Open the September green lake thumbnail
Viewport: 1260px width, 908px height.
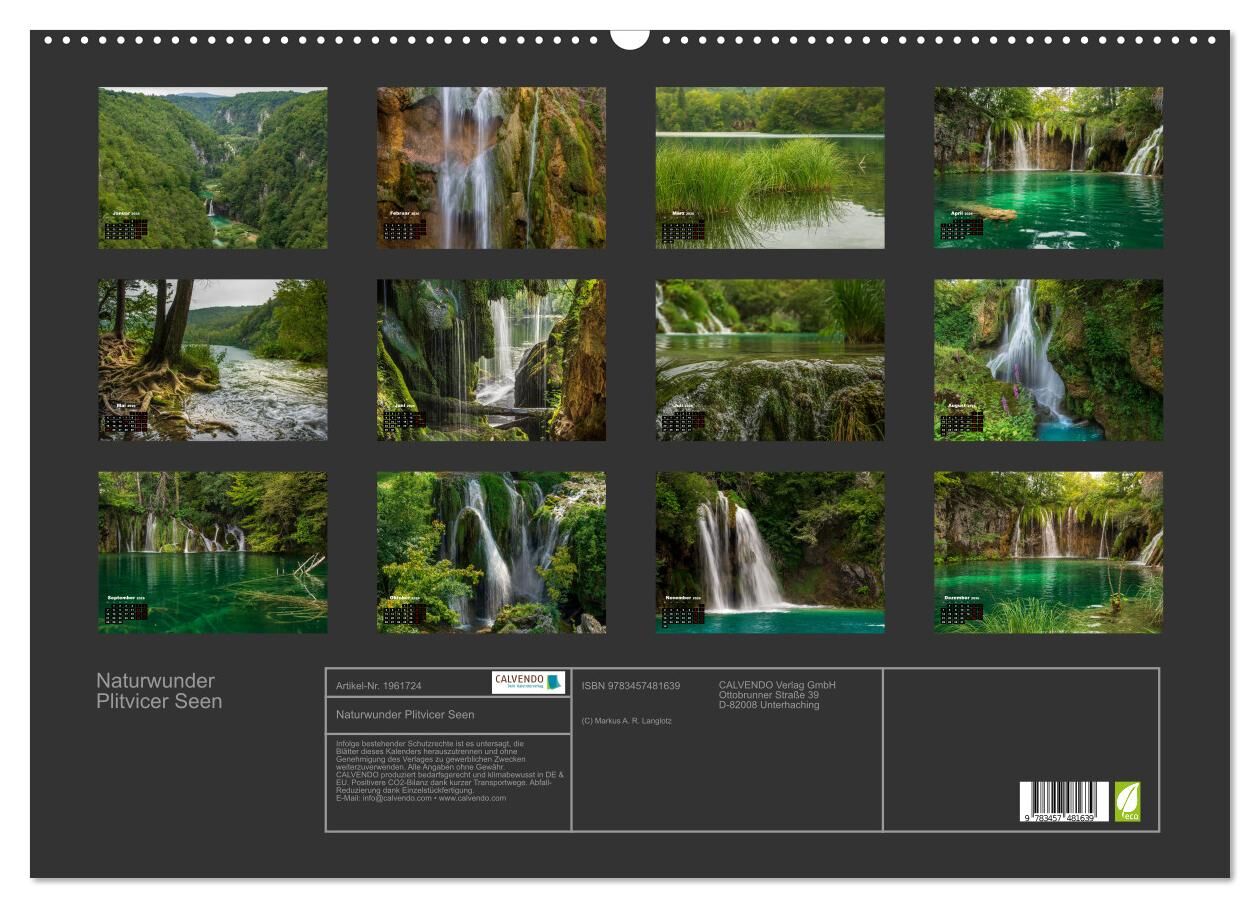[212, 552]
